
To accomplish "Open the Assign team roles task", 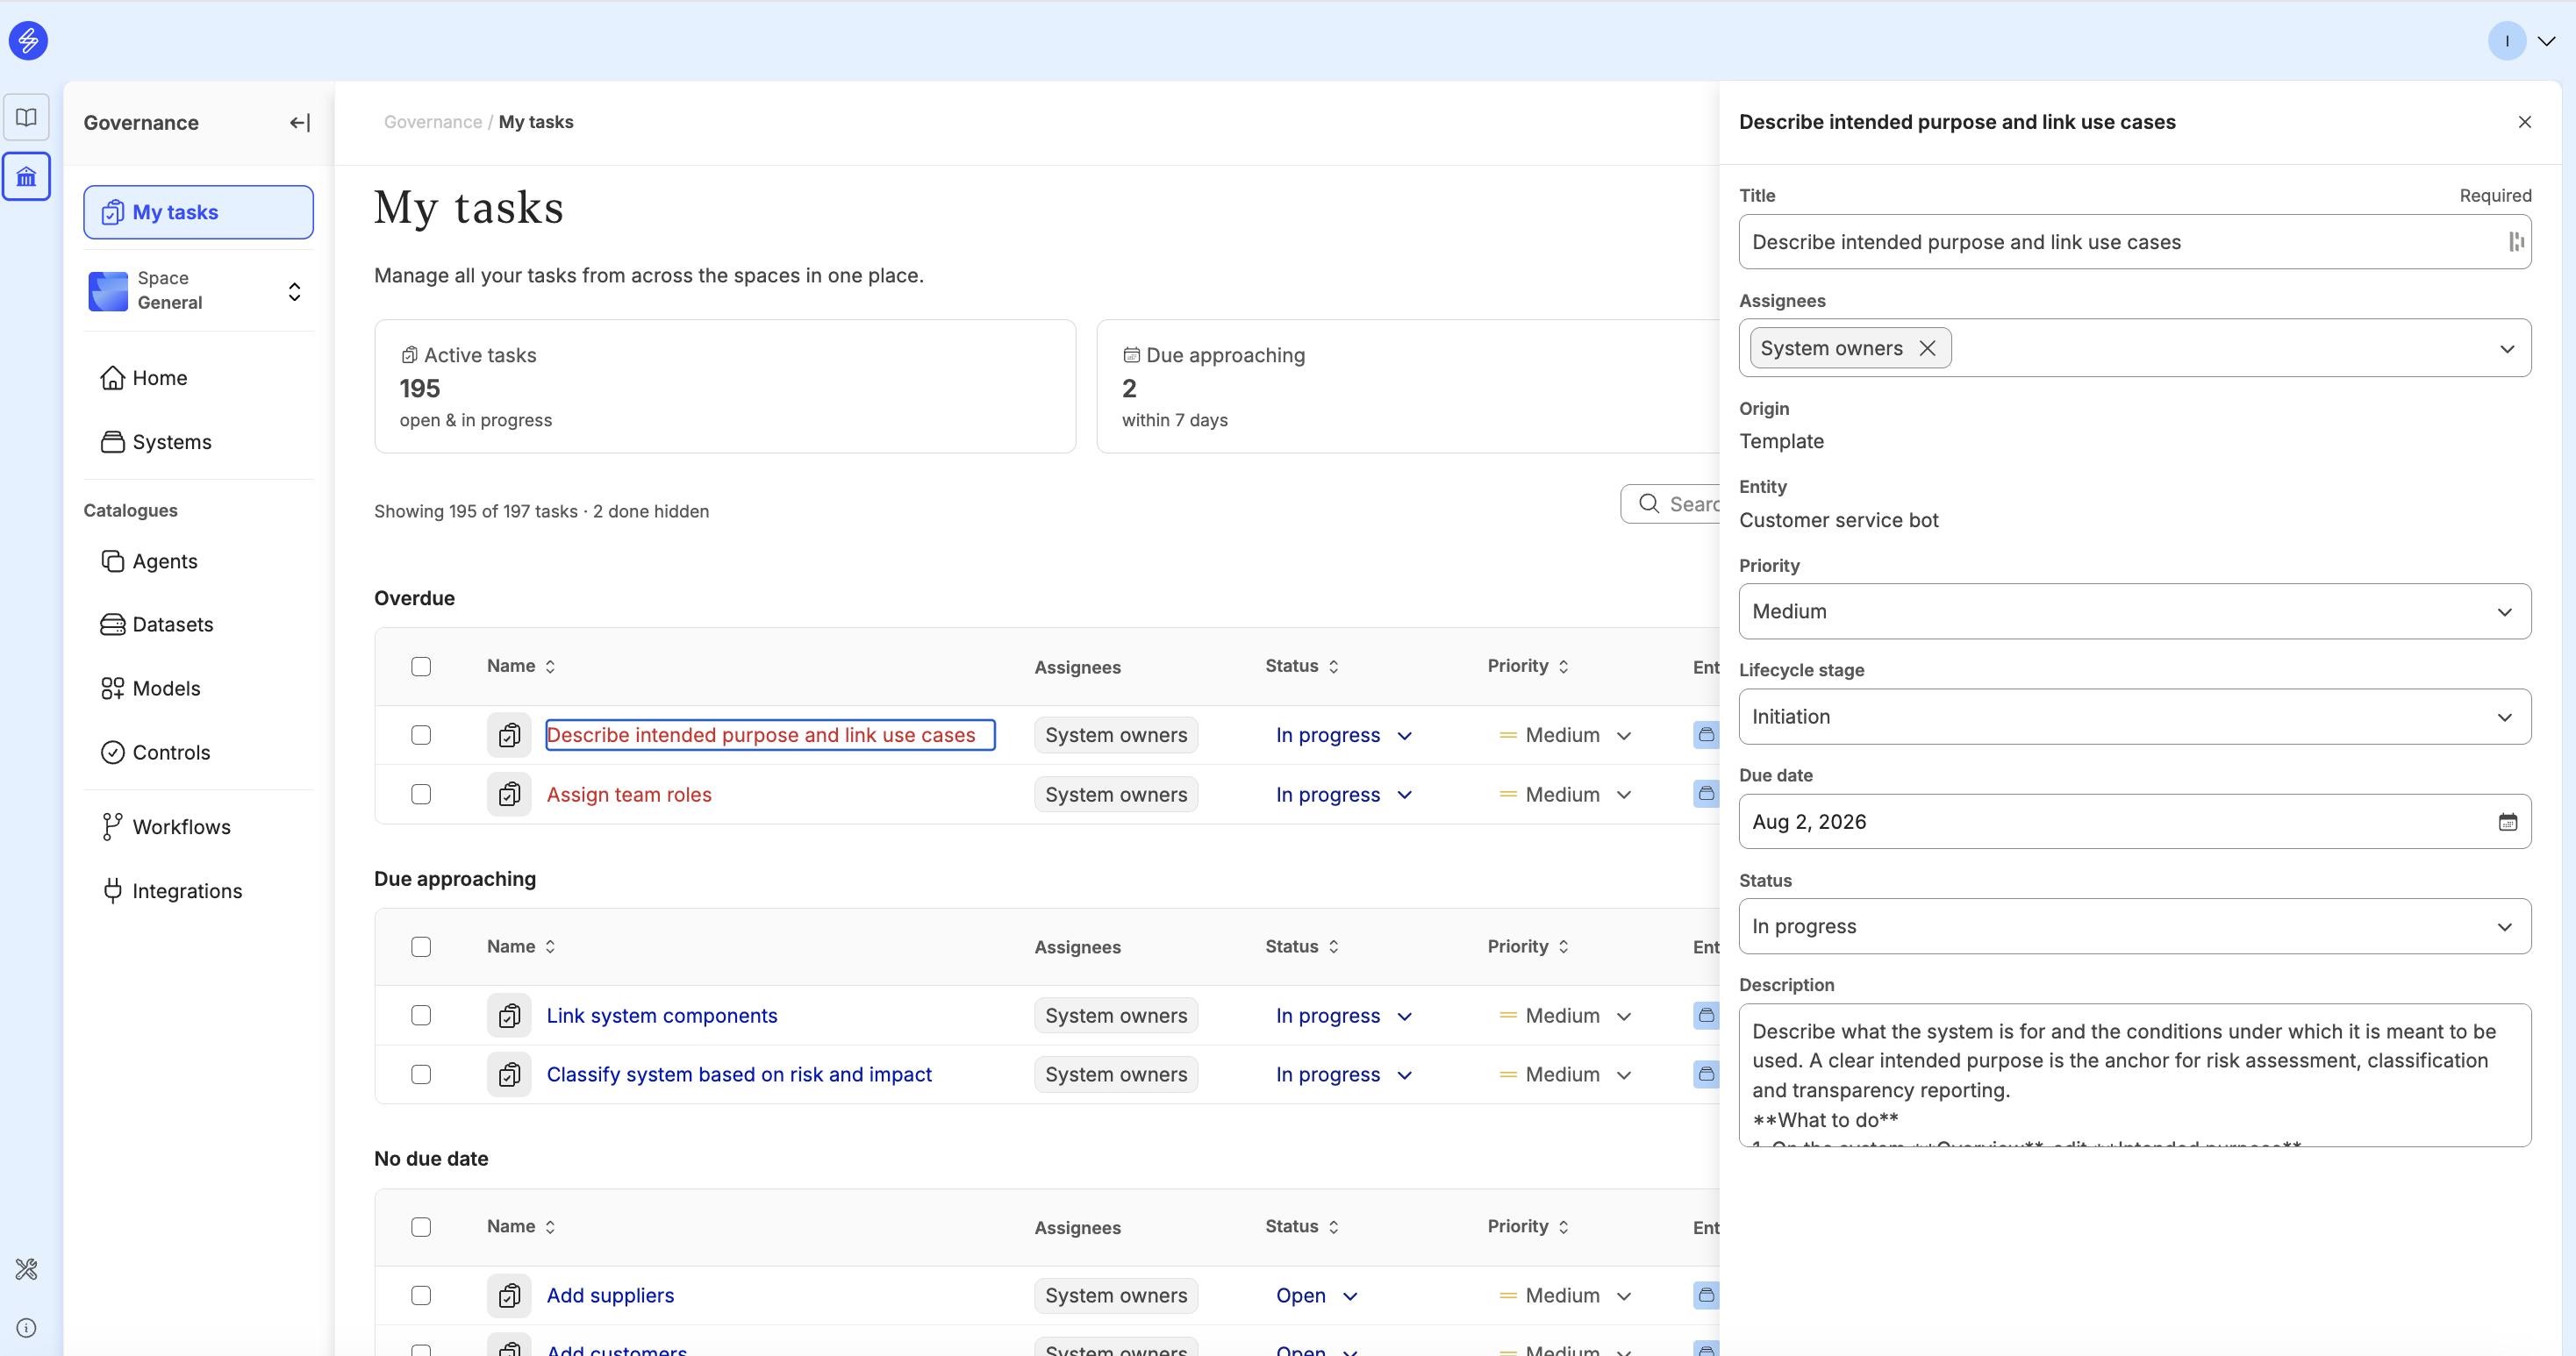I will (629, 795).
